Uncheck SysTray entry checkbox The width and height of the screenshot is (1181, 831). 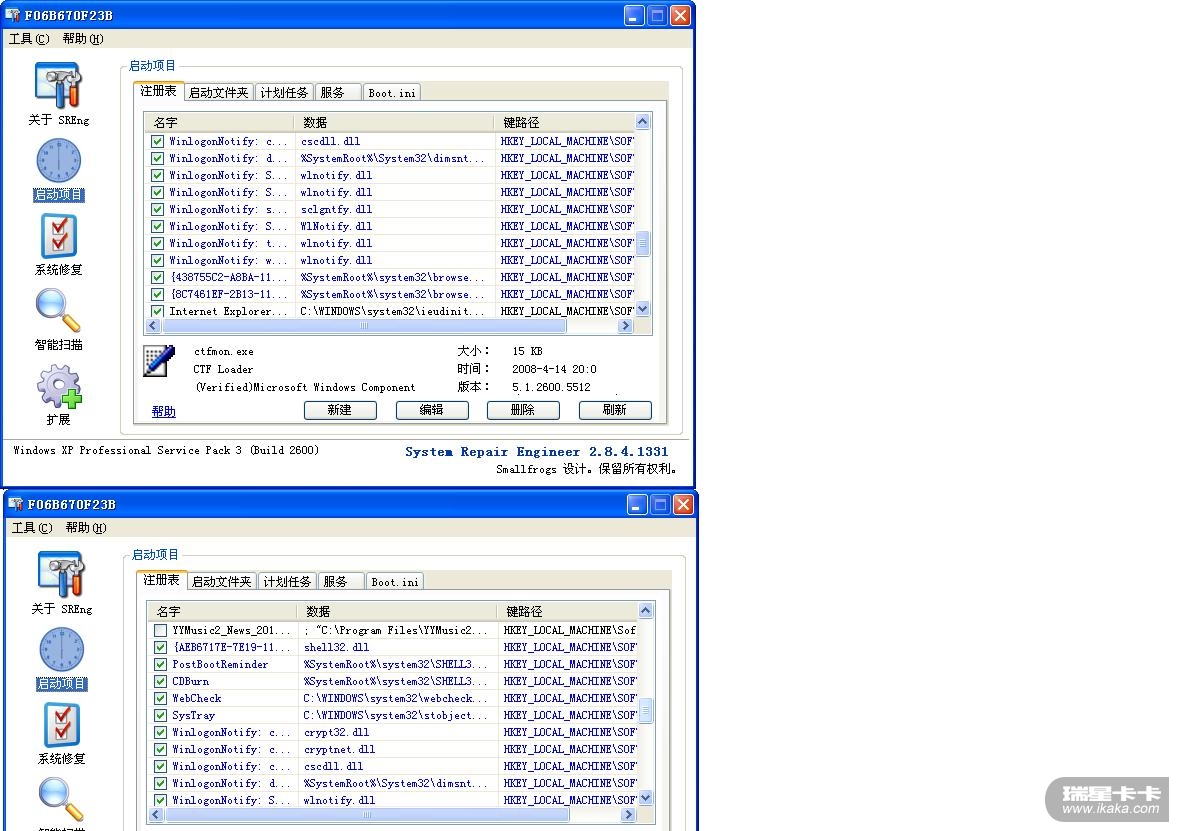pos(160,716)
